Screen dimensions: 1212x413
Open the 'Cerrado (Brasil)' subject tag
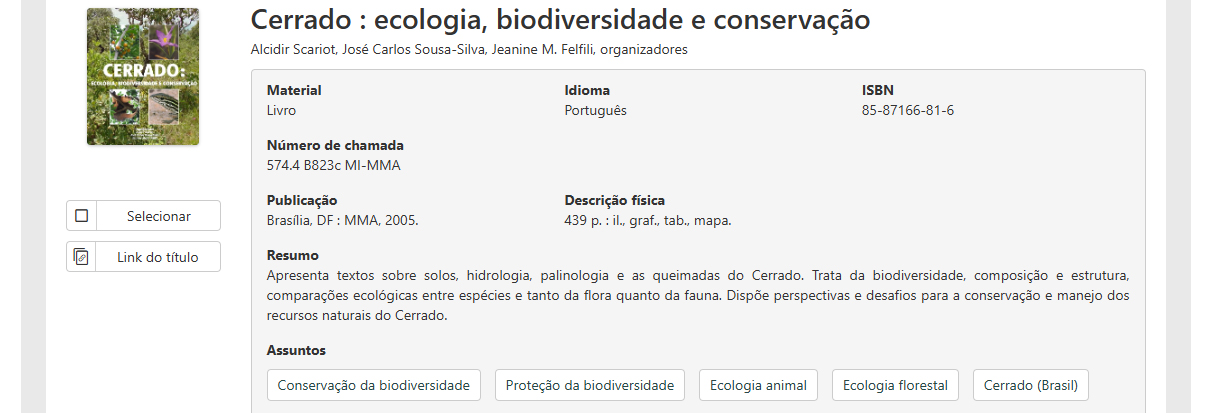pos(1030,385)
